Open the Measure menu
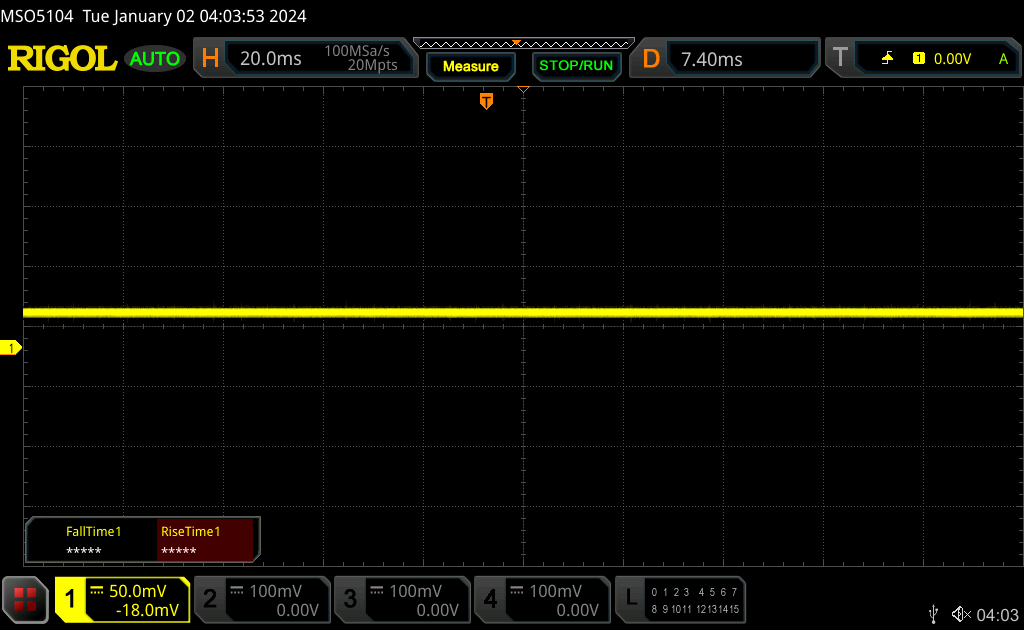 pyautogui.click(x=470, y=66)
